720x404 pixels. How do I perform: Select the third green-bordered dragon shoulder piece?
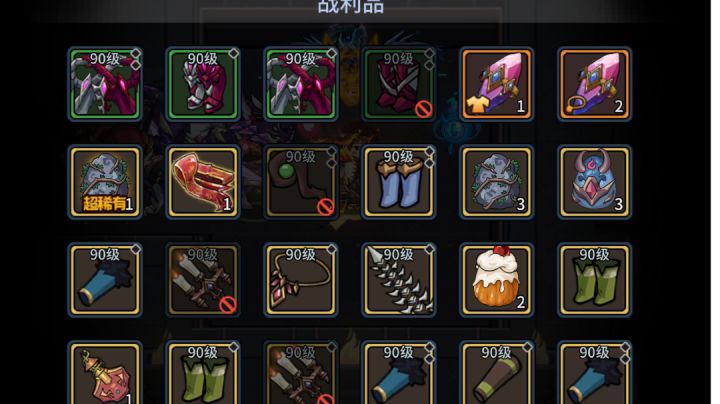pyautogui.click(x=301, y=84)
